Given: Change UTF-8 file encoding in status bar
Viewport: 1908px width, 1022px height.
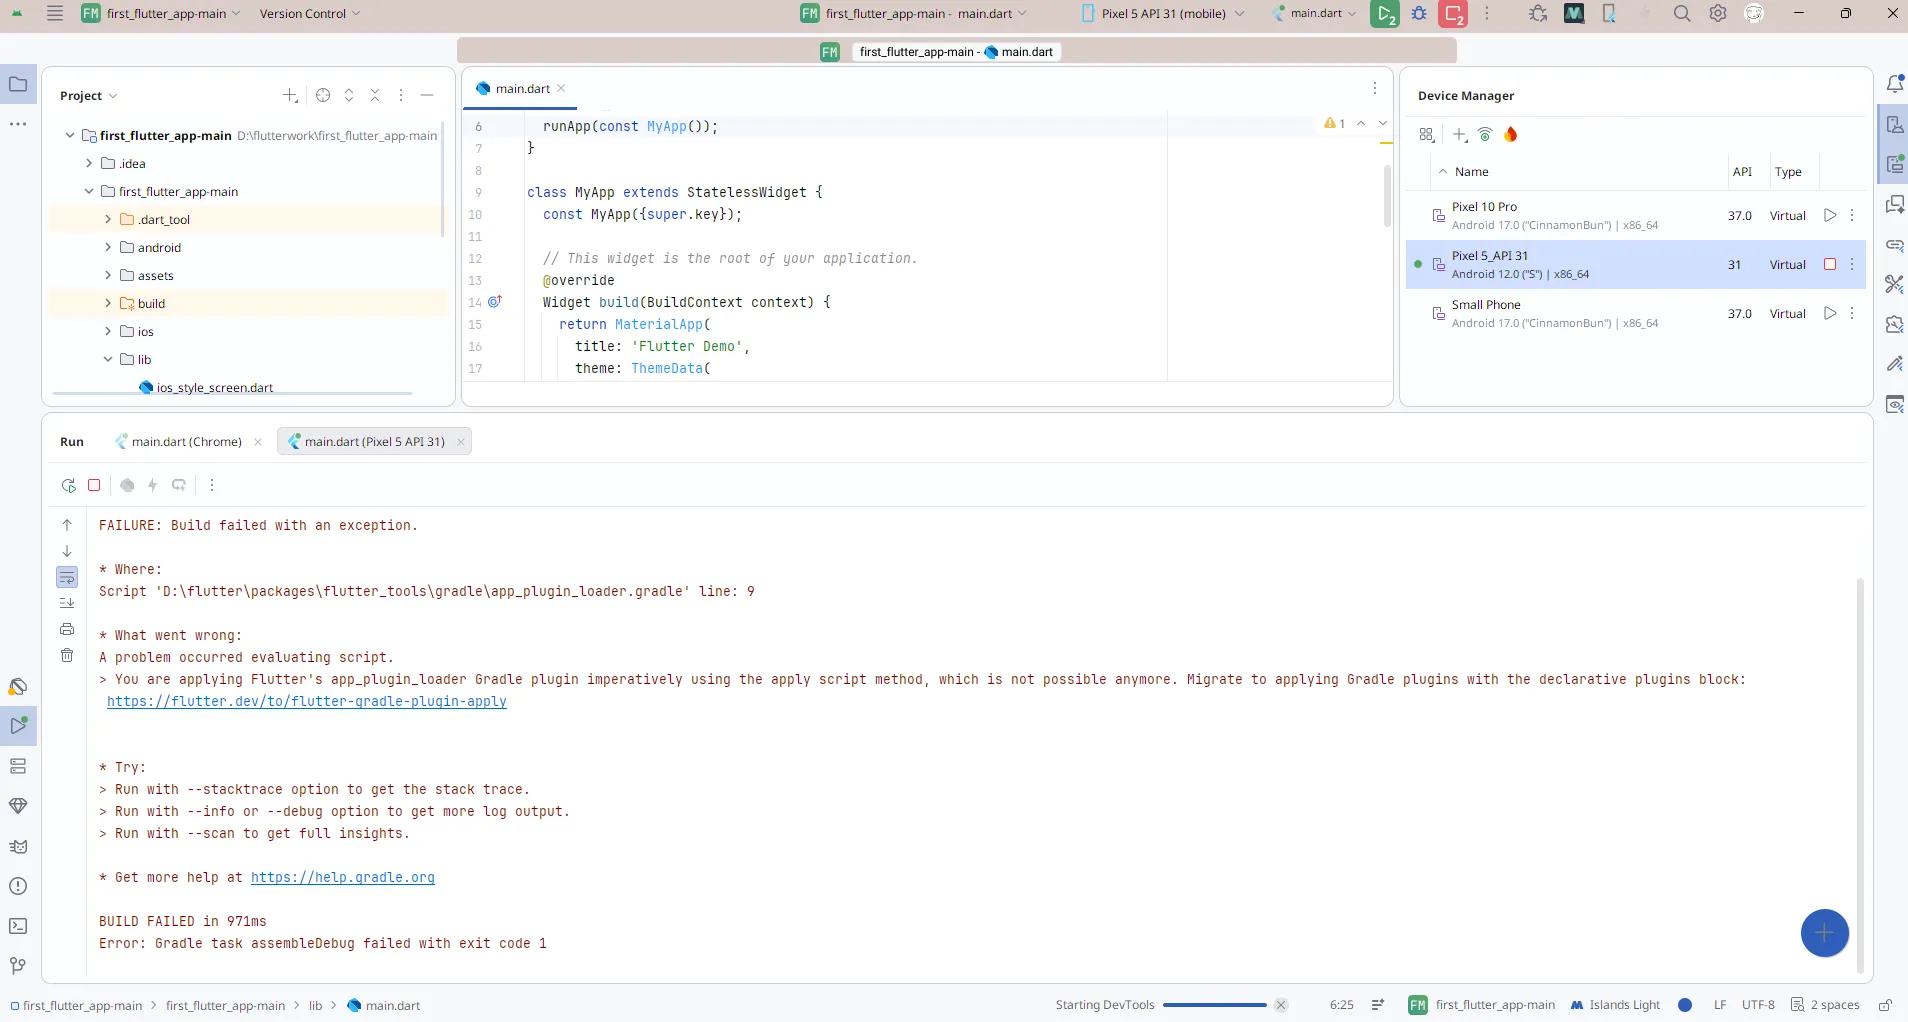Looking at the screenshot, I should pos(1758,1005).
